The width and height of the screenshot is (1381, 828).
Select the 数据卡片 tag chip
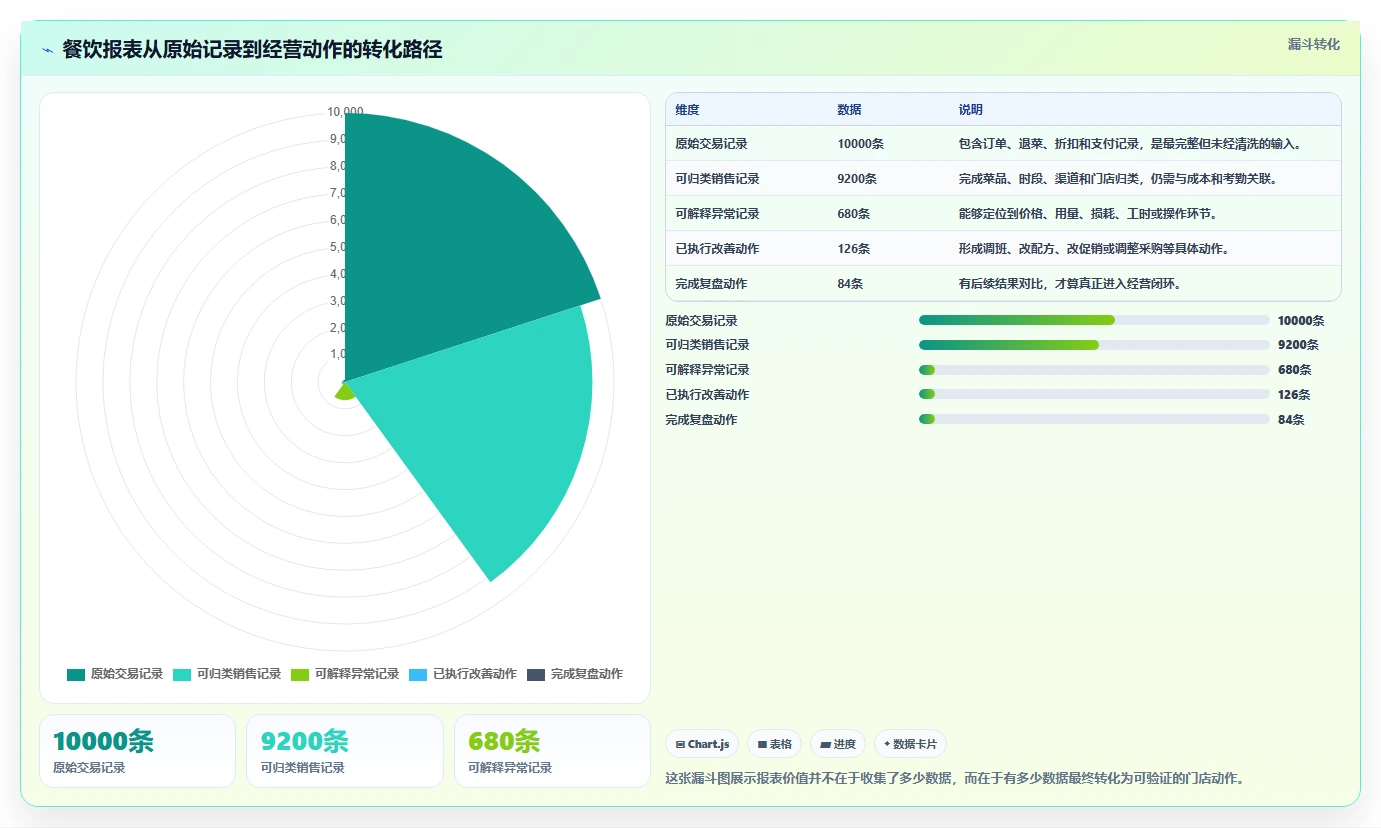(910, 744)
